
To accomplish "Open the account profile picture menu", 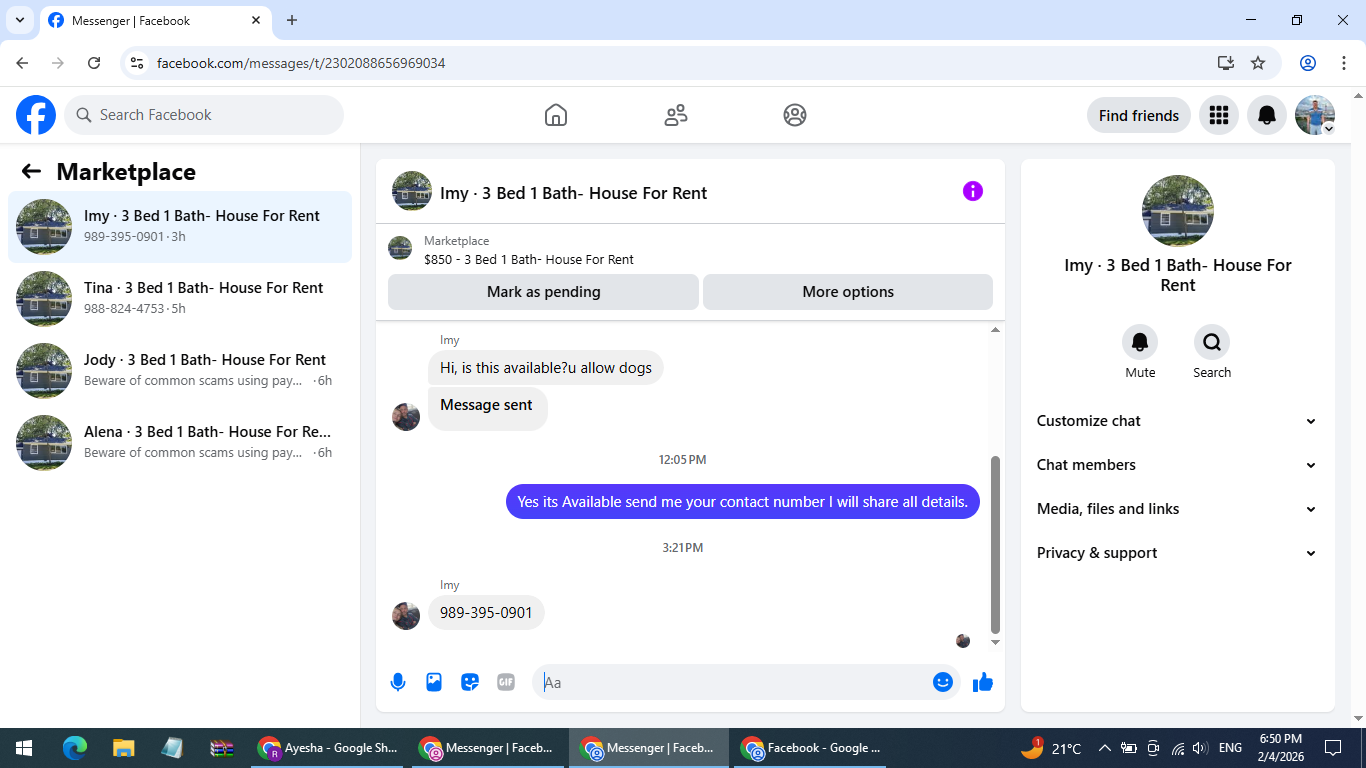I will pyautogui.click(x=1315, y=115).
